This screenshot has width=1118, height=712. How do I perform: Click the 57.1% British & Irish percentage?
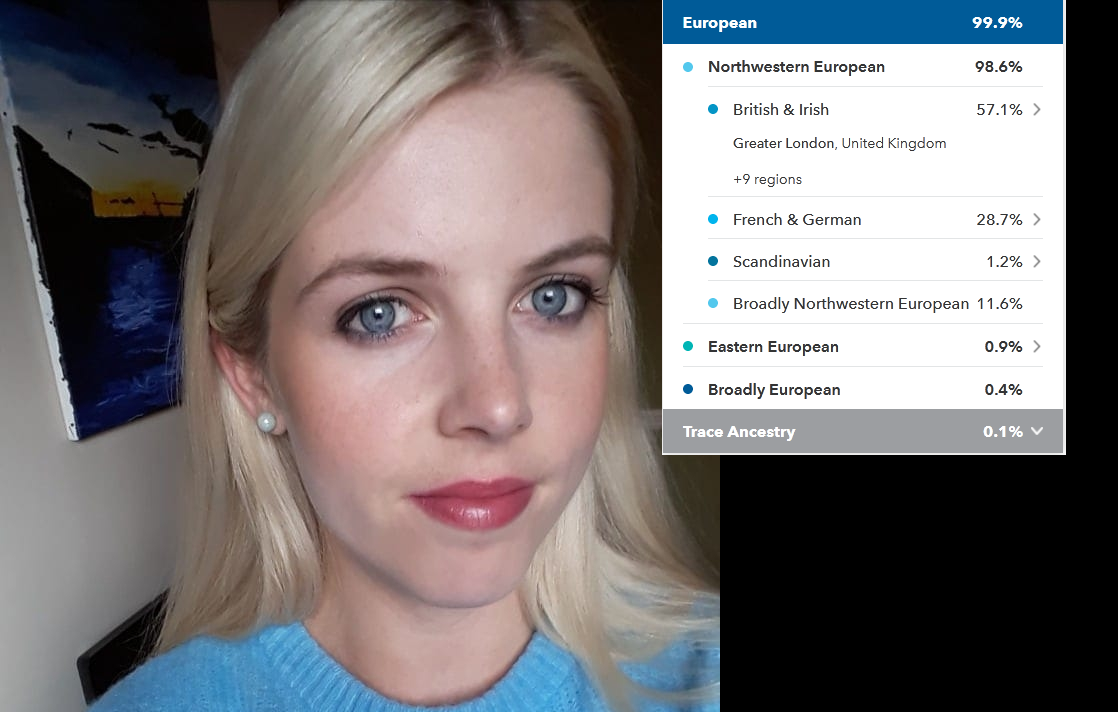coord(999,110)
